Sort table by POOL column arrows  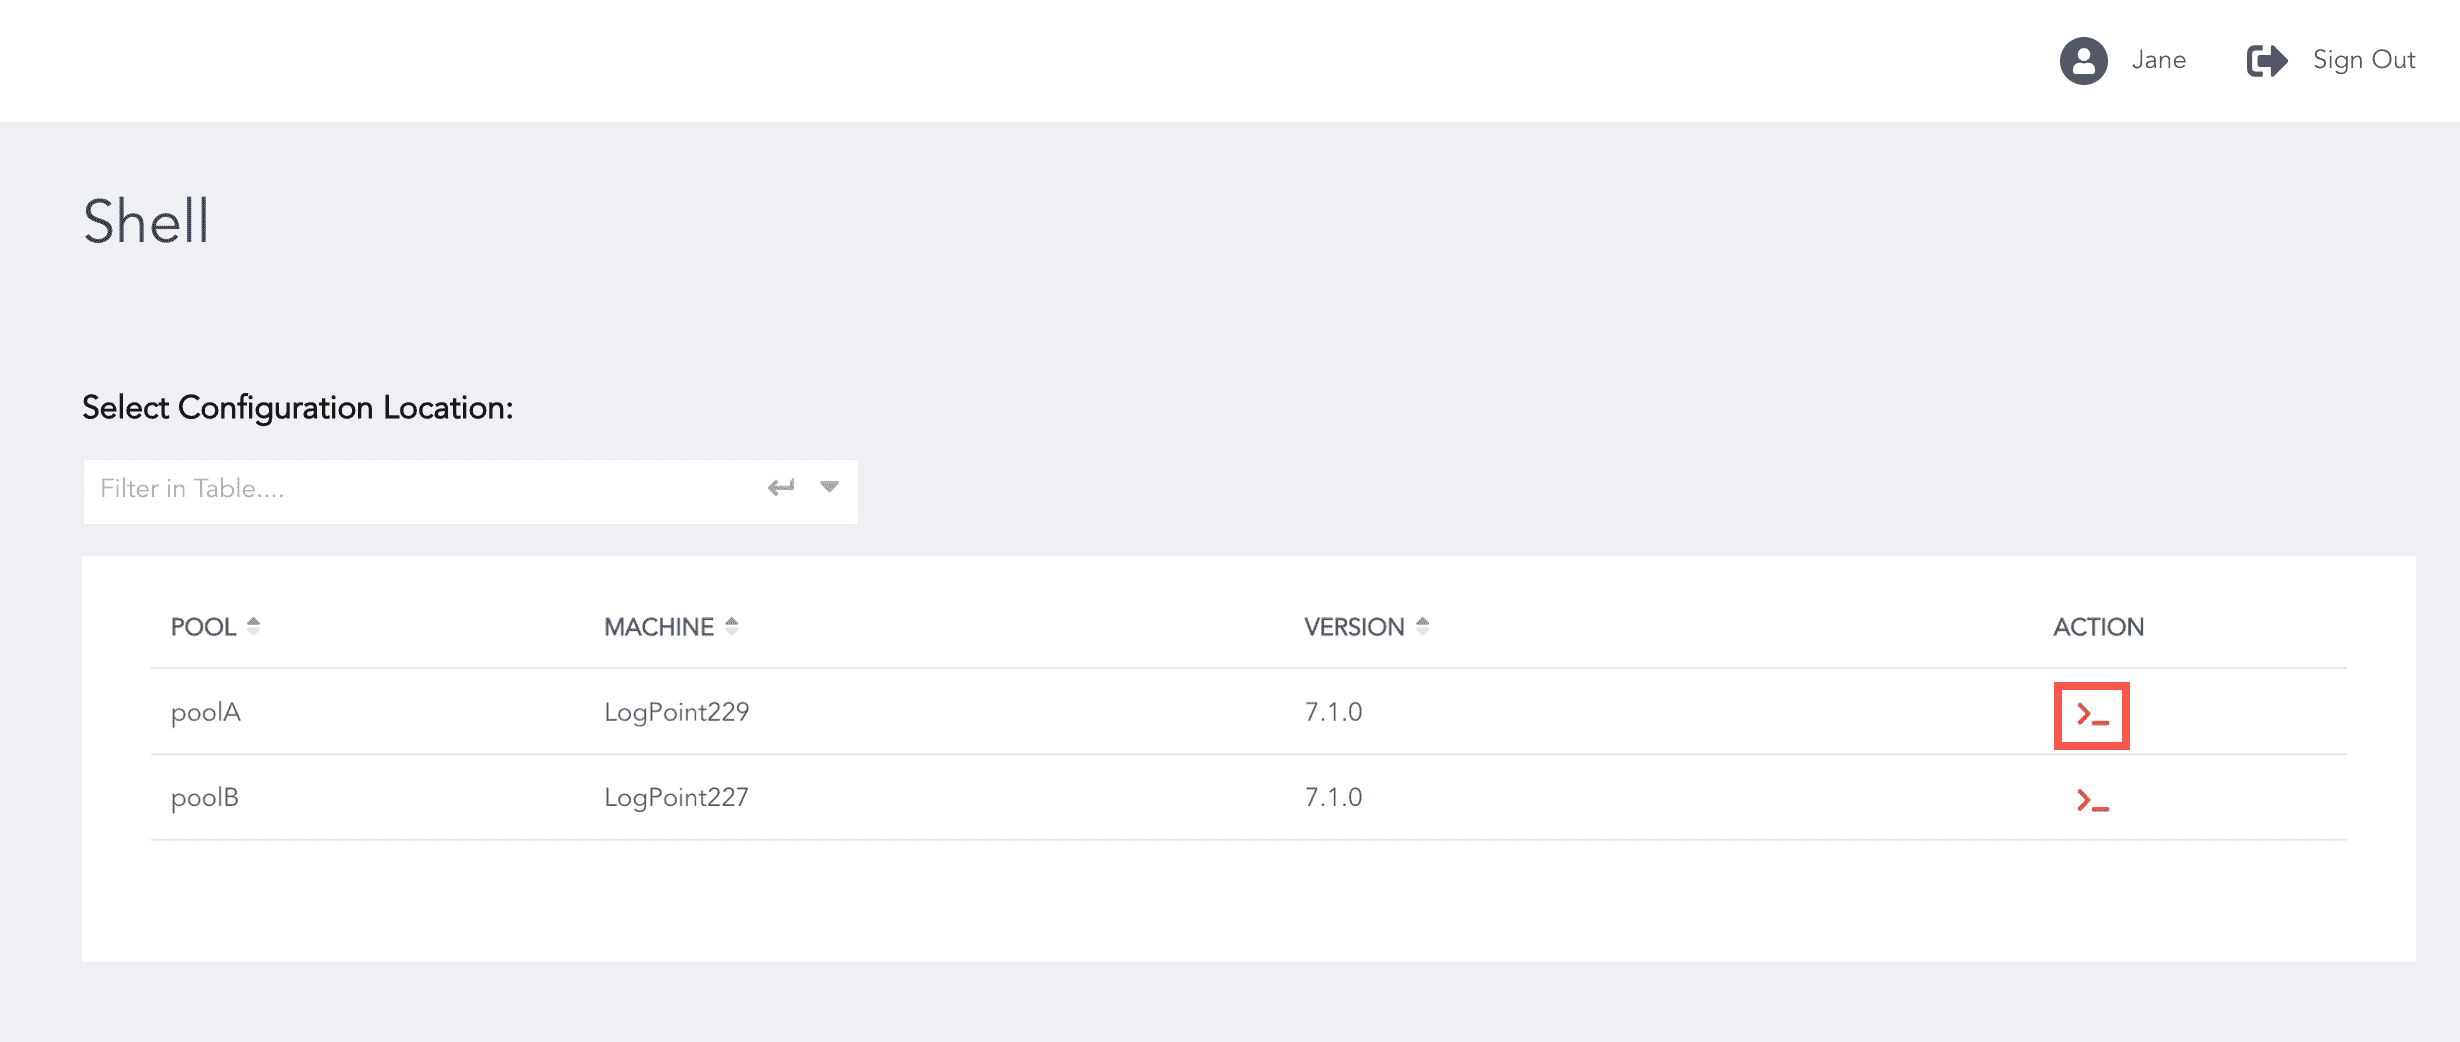click(254, 626)
